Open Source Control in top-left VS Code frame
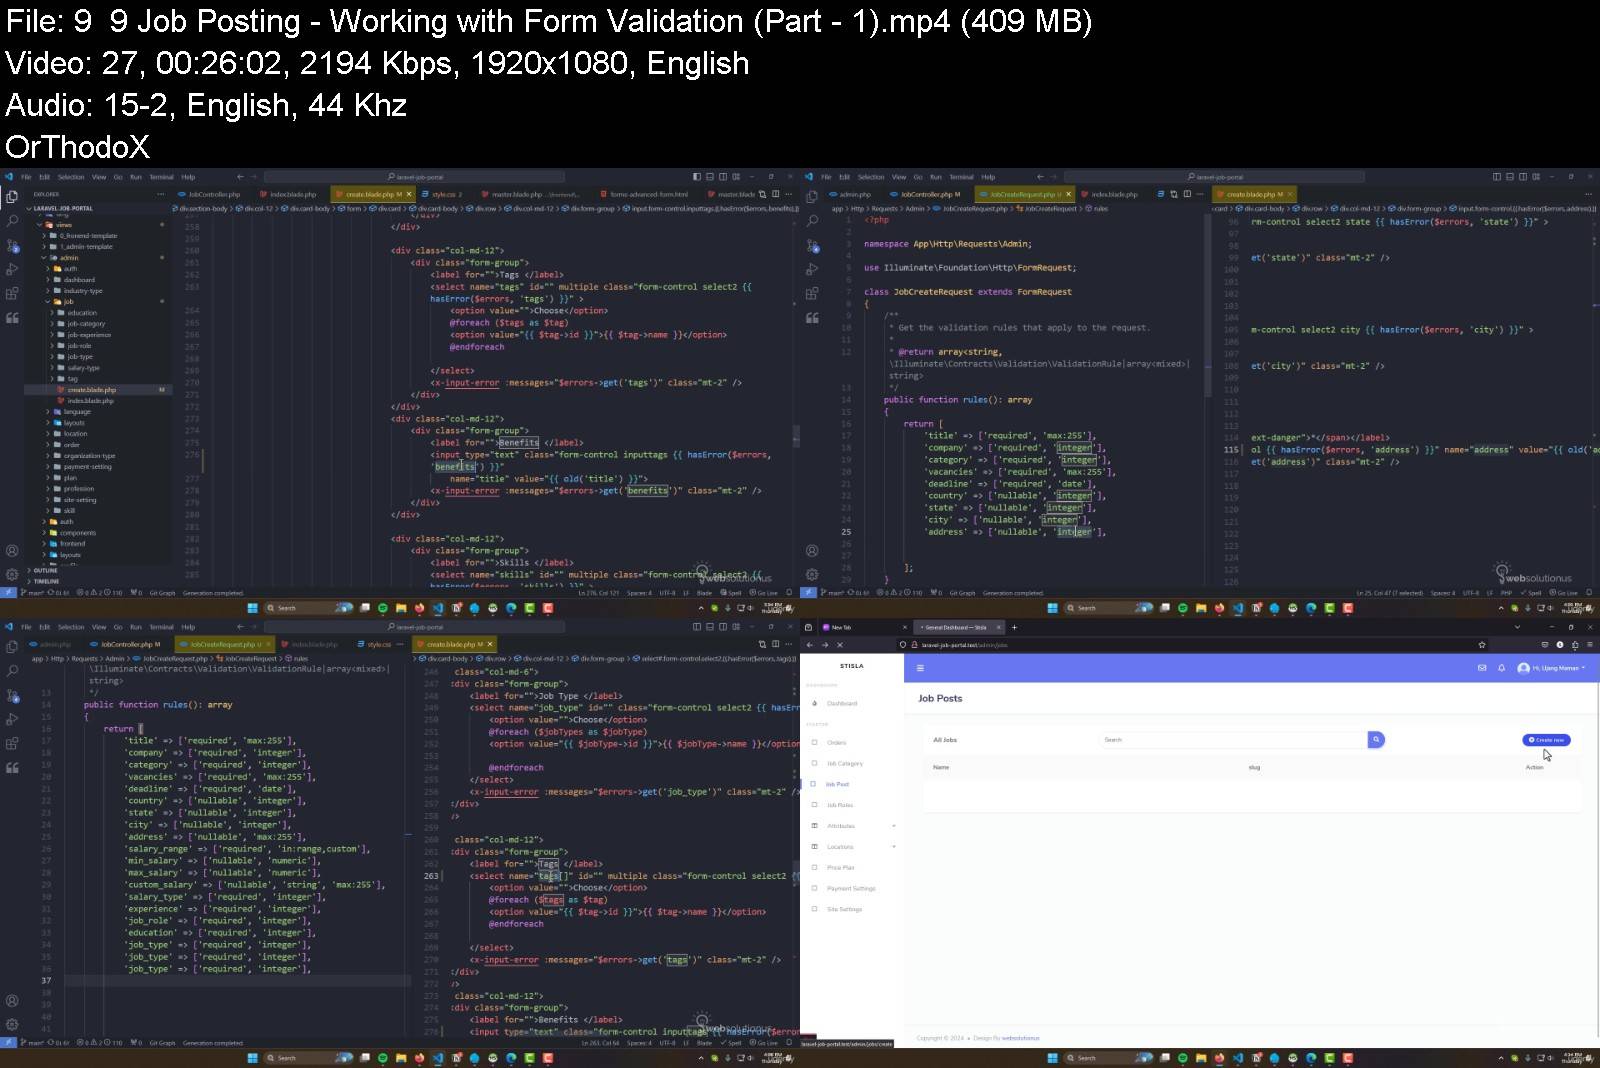1600x1068 pixels. click(x=12, y=245)
